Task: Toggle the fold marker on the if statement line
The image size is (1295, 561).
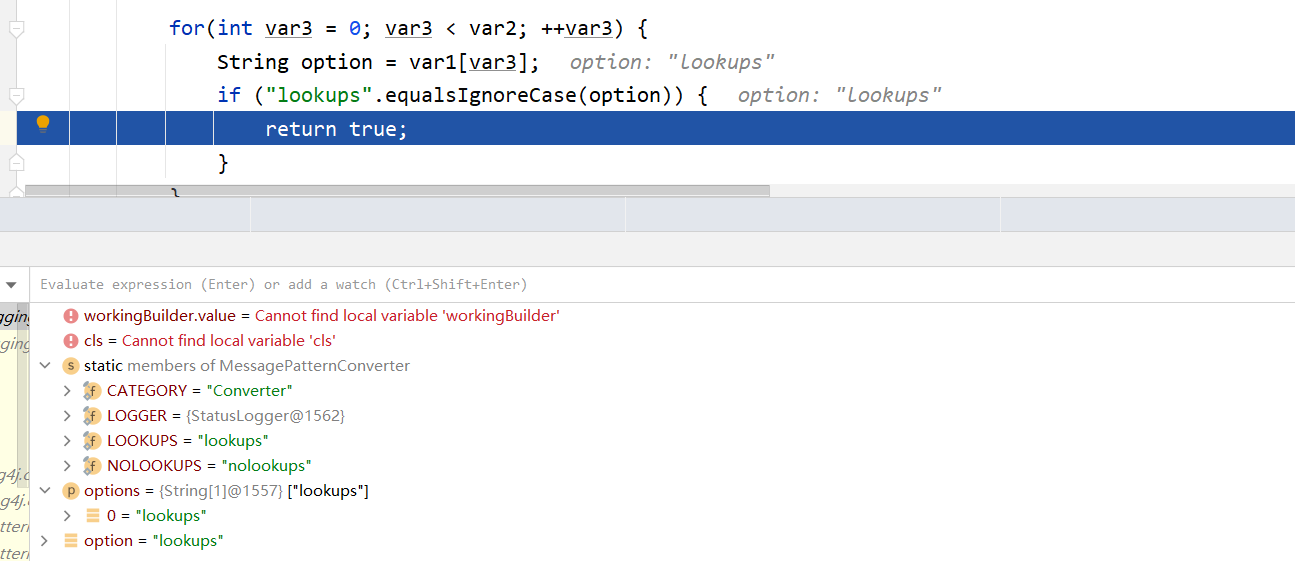Action: (x=16, y=95)
